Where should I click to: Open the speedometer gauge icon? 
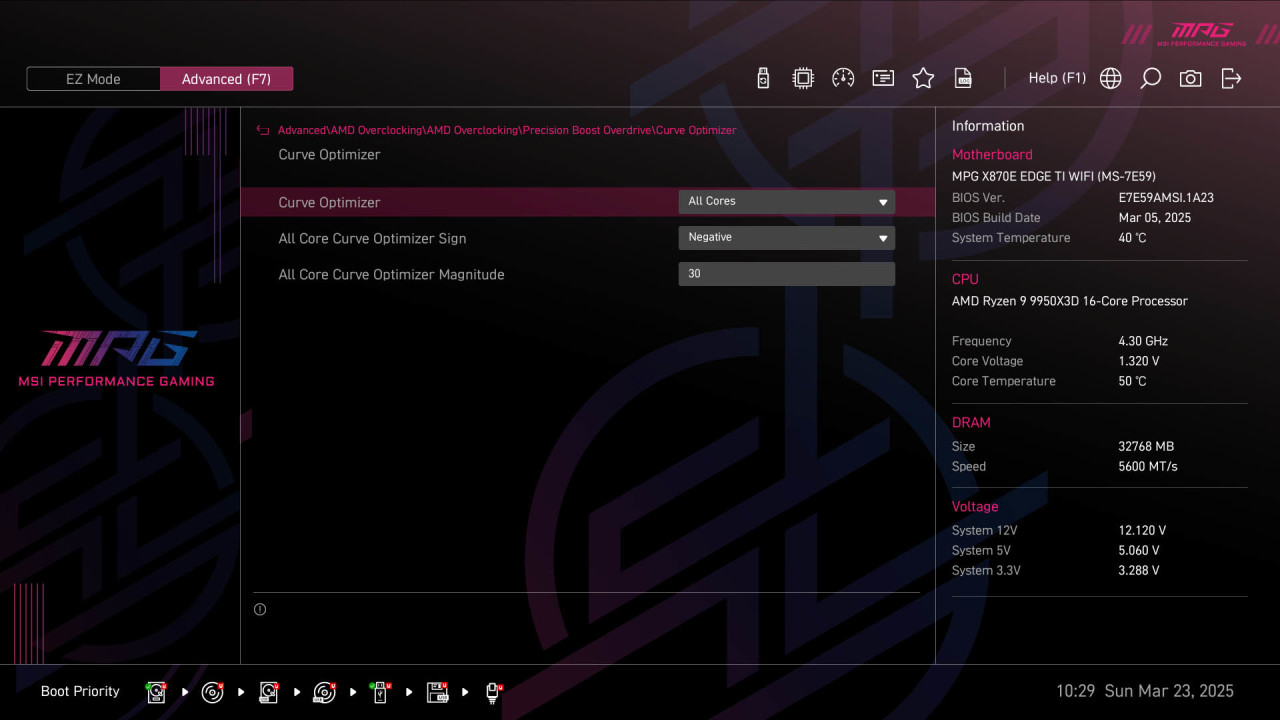pos(843,78)
